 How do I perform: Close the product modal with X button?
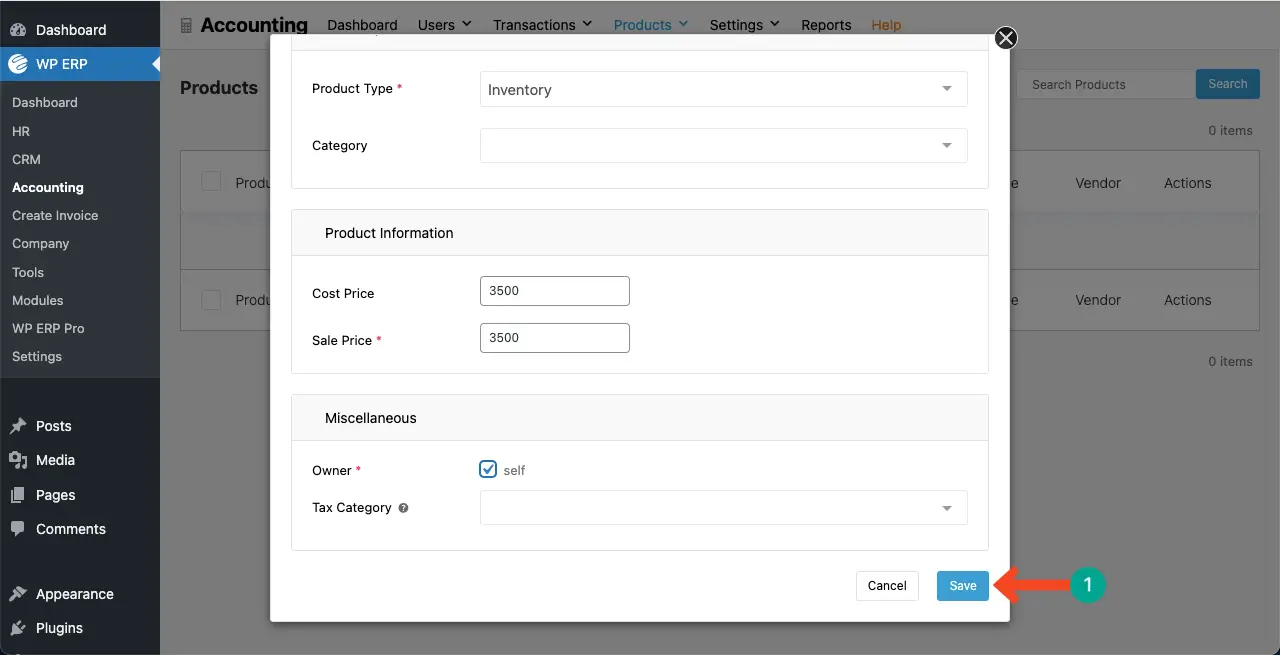coord(1006,38)
